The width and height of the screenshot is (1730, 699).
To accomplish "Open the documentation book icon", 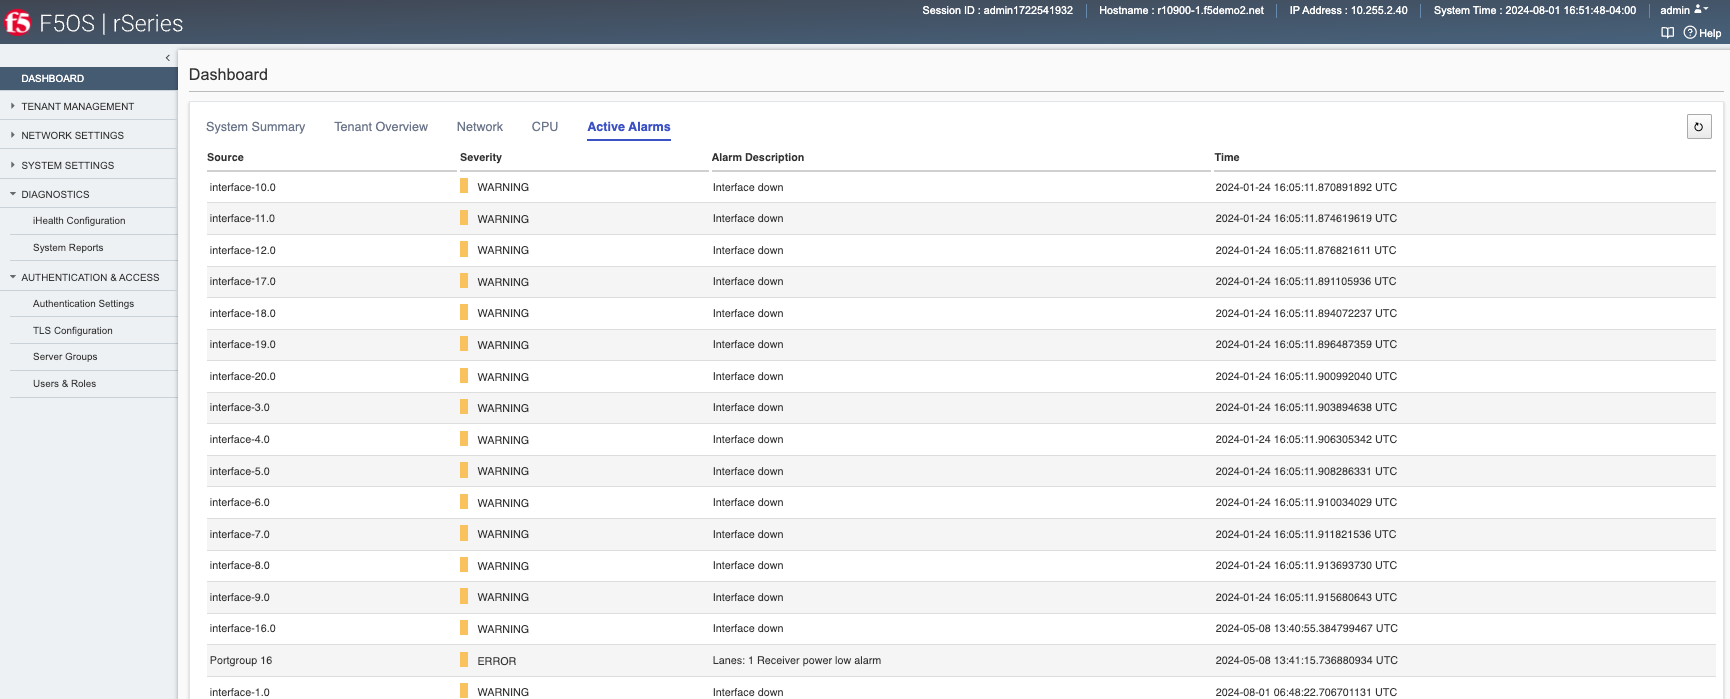I will pyautogui.click(x=1667, y=33).
